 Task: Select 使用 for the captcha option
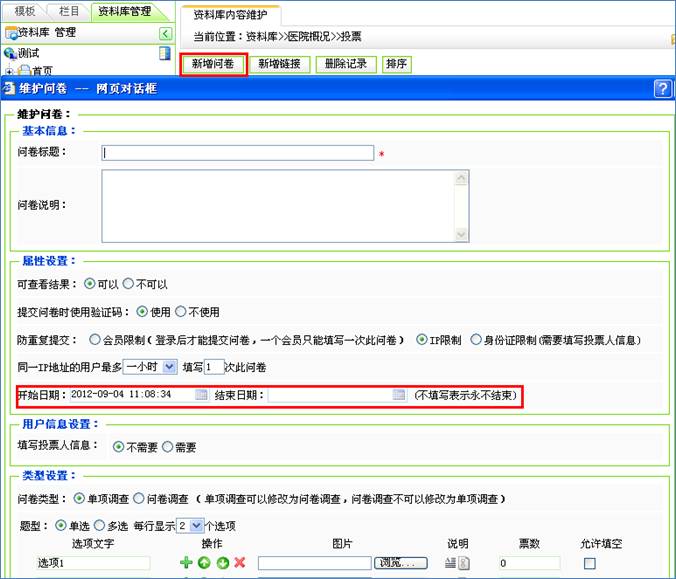pos(142,311)
